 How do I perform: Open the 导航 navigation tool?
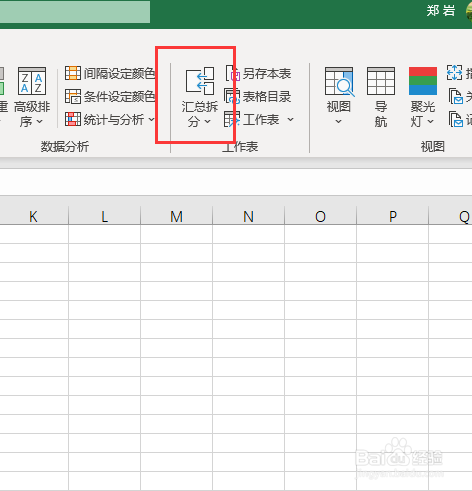pos(381,97)
